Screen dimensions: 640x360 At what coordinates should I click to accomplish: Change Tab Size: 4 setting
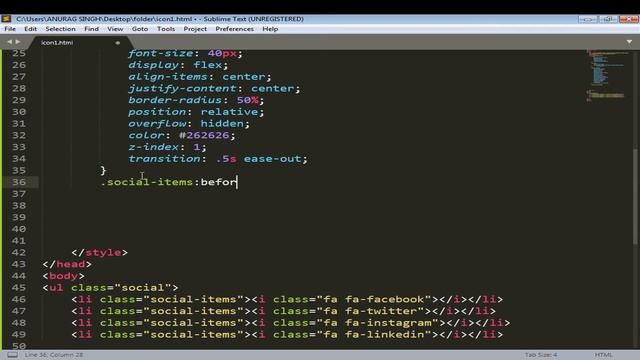pos(541,355)
